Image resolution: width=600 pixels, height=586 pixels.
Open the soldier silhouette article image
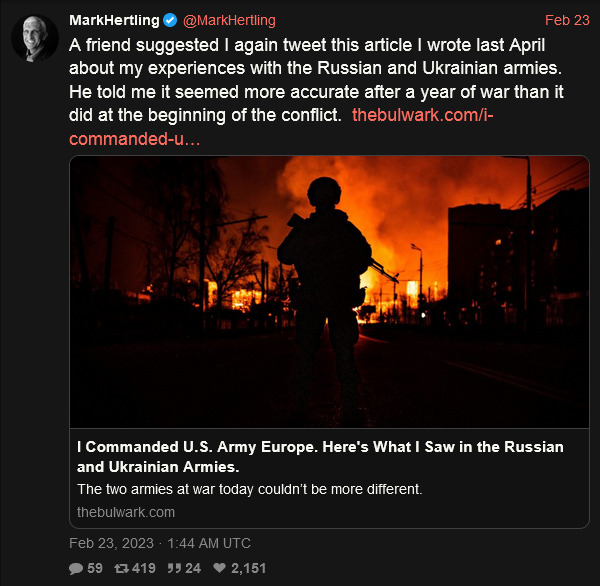point(329,291)
